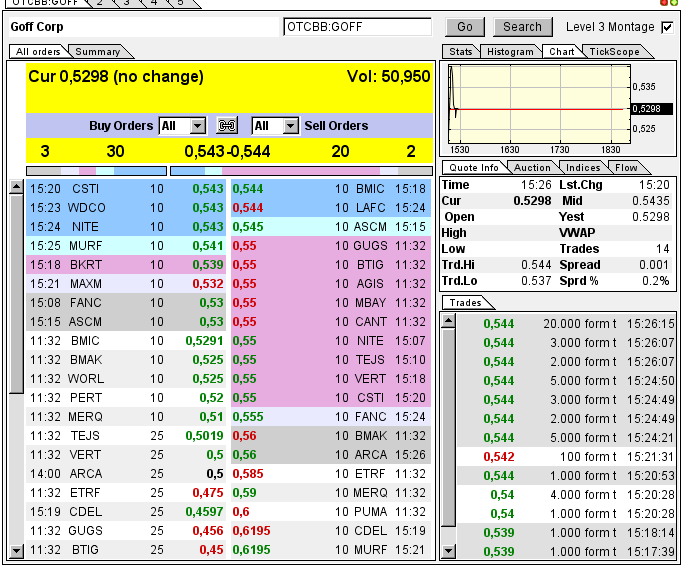Switch to the Summary tab
Viewport: 684px width, 567px height.
click(x=98, y=51)
